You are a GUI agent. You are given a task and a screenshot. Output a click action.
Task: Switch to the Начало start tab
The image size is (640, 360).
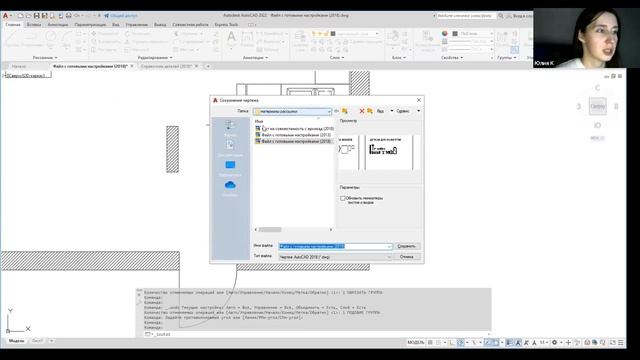point(18,66)
